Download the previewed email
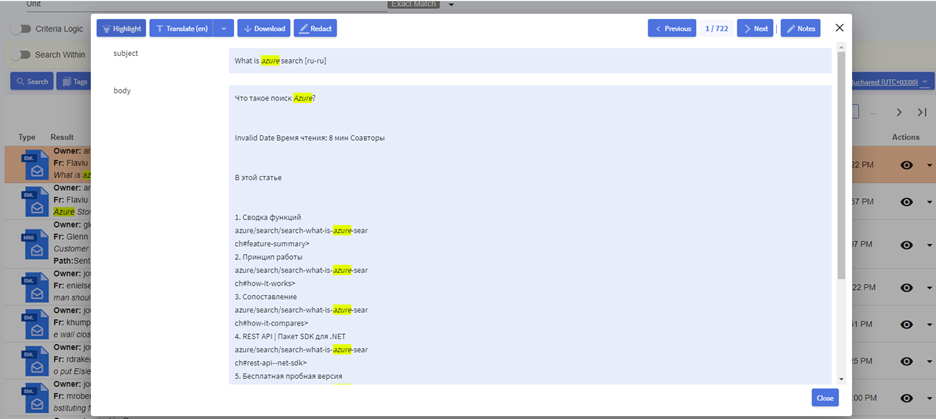 [264, 28]
